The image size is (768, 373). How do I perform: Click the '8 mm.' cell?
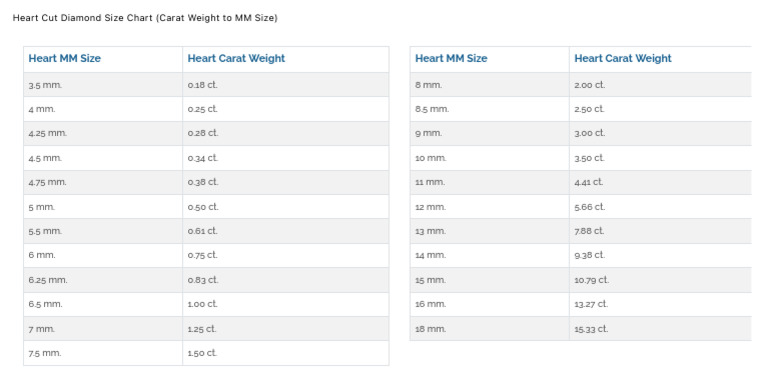coord(489,85)
